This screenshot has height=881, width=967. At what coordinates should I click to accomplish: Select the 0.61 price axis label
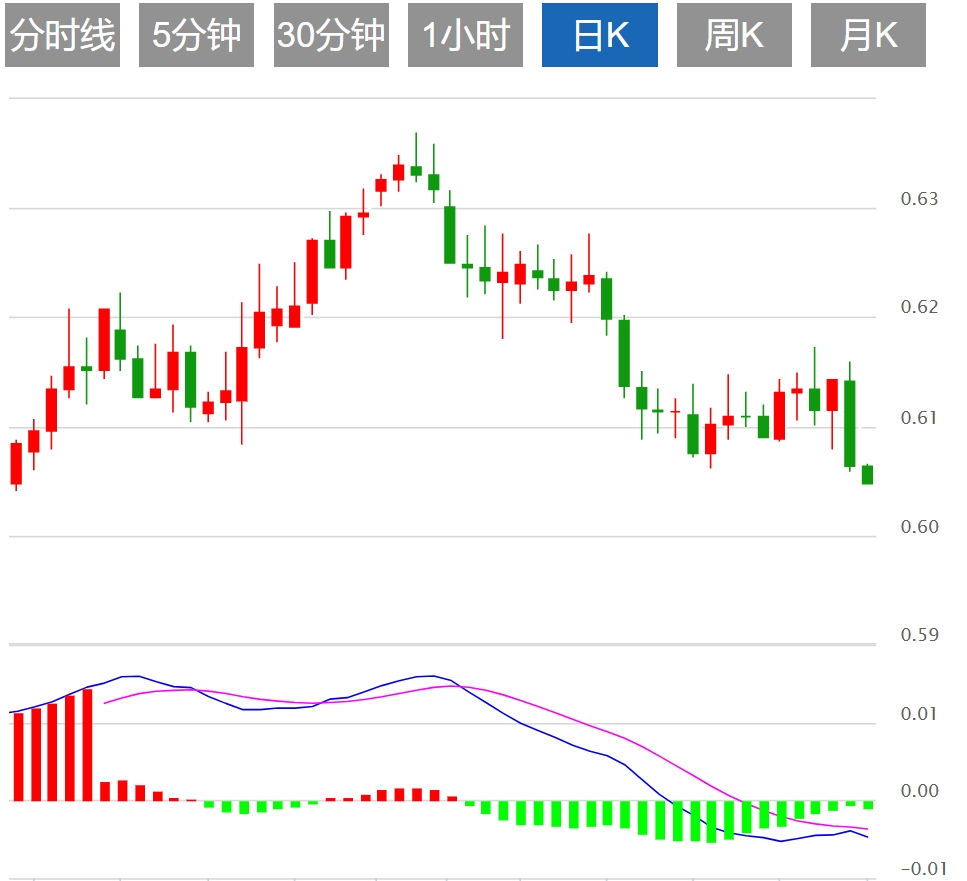pos(919,417)
